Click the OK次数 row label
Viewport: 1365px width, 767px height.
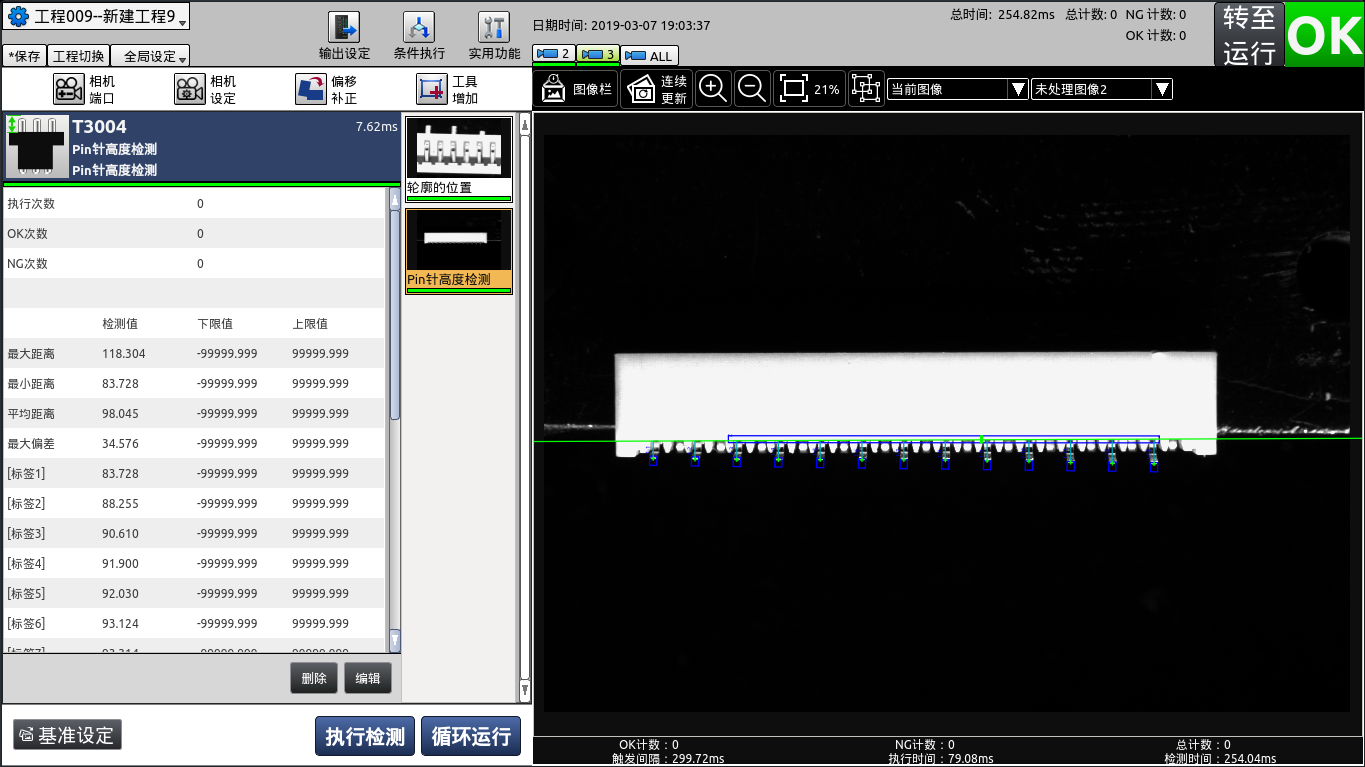point(27,234)
